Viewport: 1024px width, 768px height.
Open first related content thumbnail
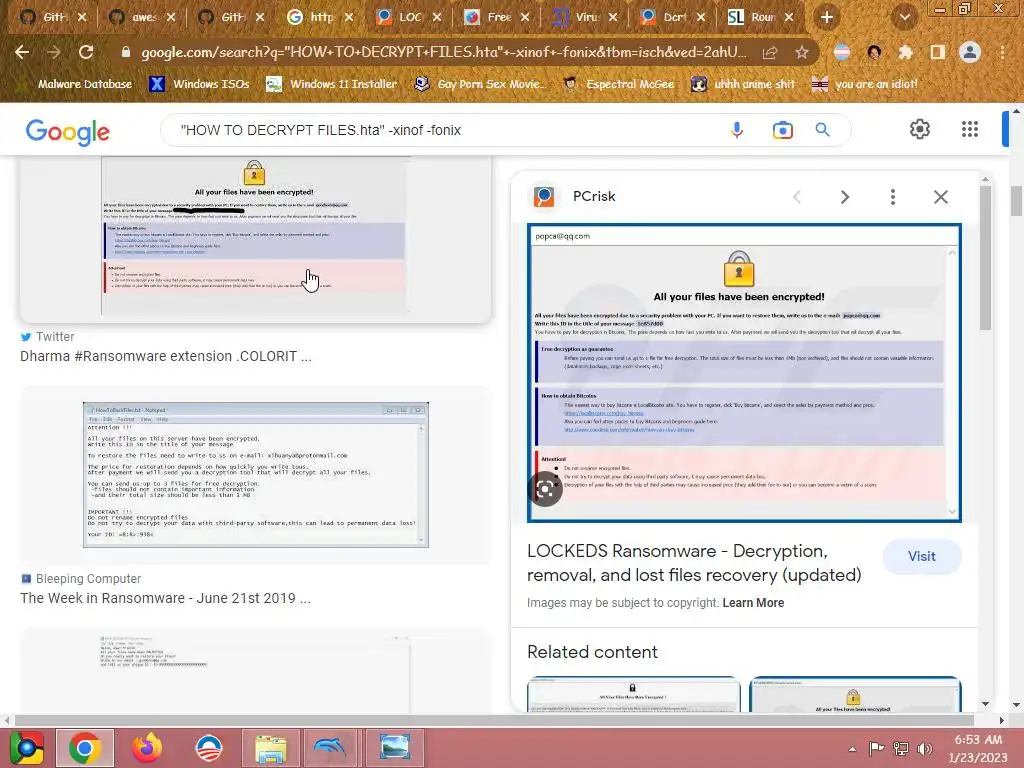pos(633,694)
